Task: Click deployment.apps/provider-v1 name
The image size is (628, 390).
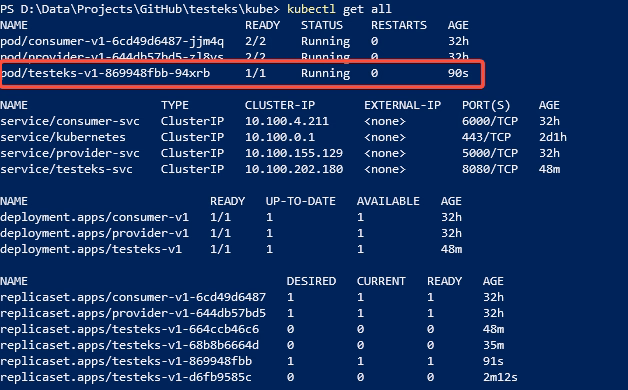Action: pyautogui.click(x=95, y=233)
